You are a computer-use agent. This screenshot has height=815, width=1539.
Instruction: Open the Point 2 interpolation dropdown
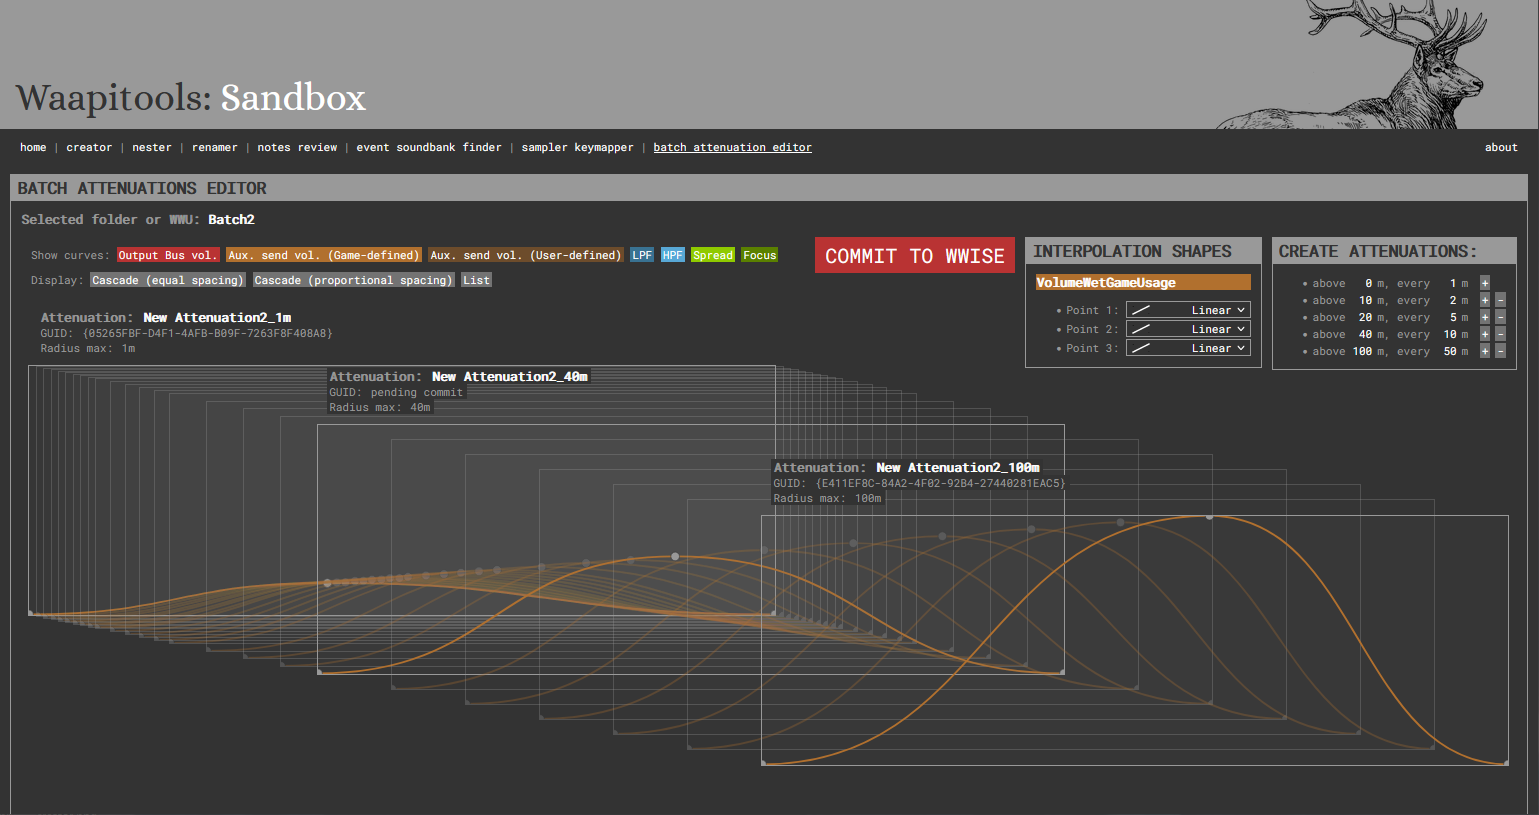click(1188, 329)
